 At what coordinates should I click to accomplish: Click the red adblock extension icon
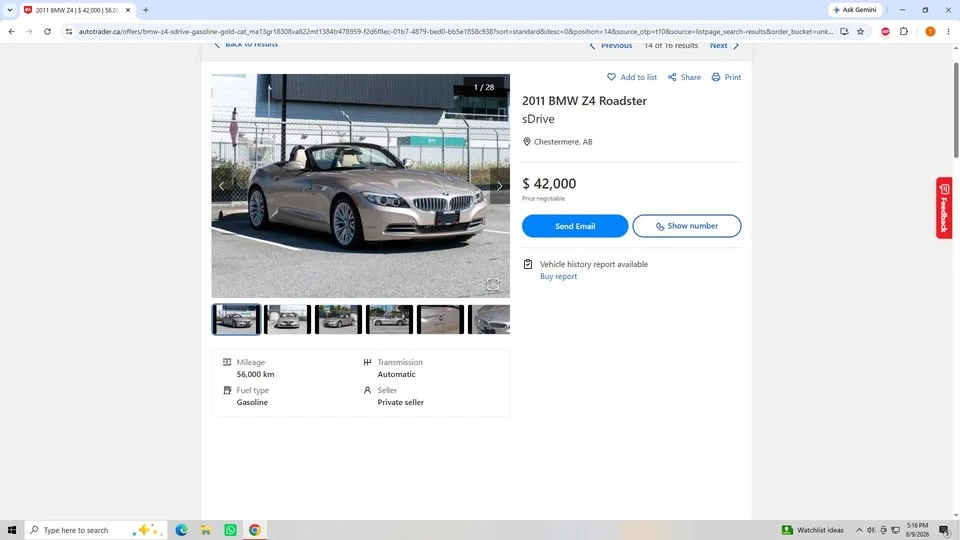[x=885, y=31]
